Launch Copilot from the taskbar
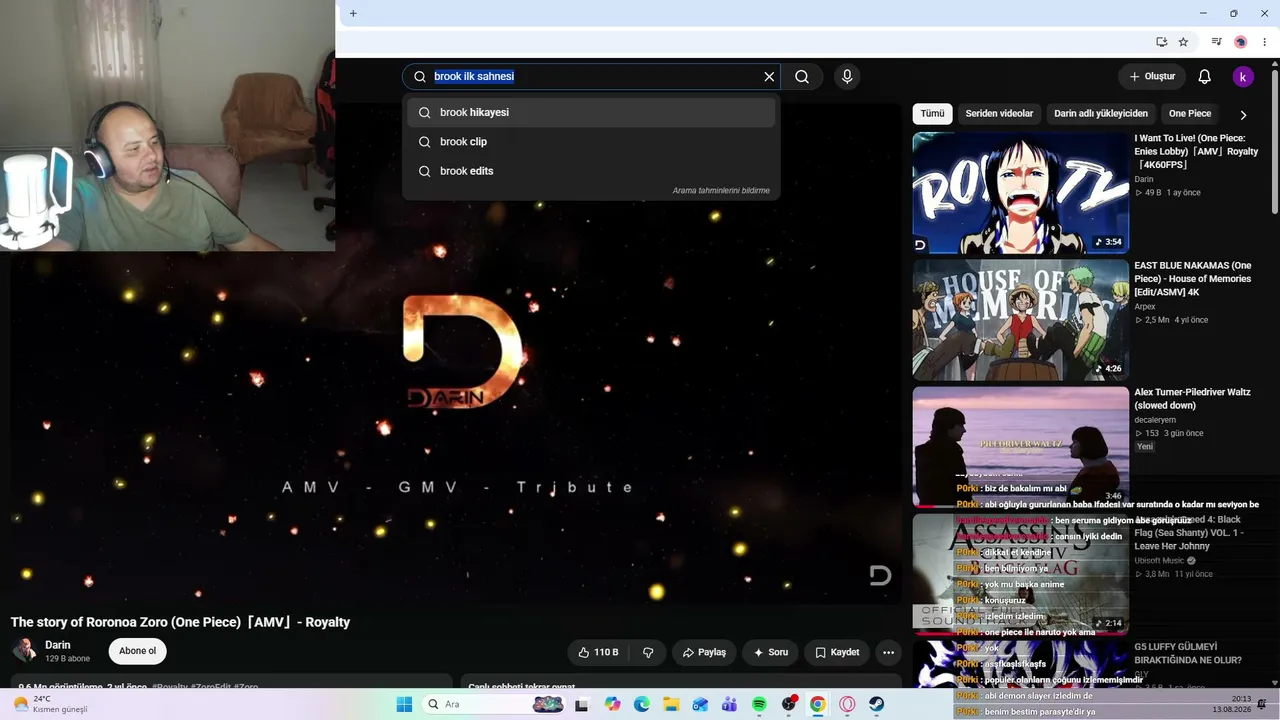This screenshot has height=720, width=1280. tap(612, 704)
